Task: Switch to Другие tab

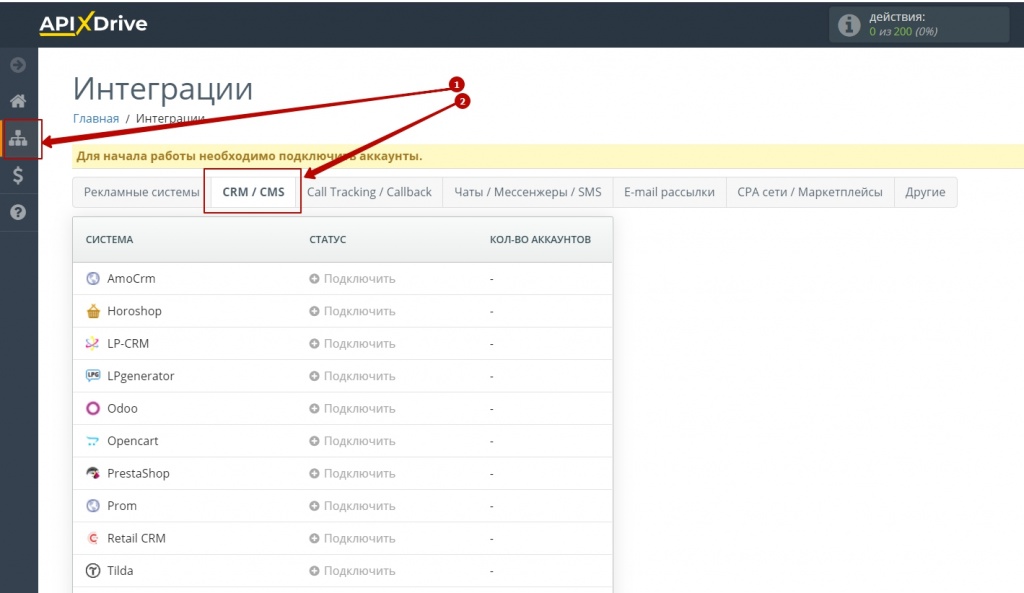Action: (x=925, y=192)
